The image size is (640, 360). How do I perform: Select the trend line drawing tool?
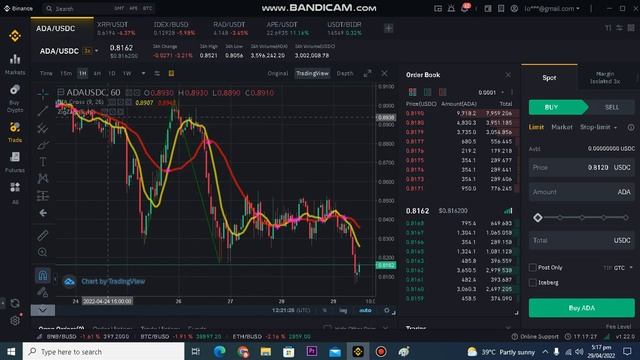(43, 111)
